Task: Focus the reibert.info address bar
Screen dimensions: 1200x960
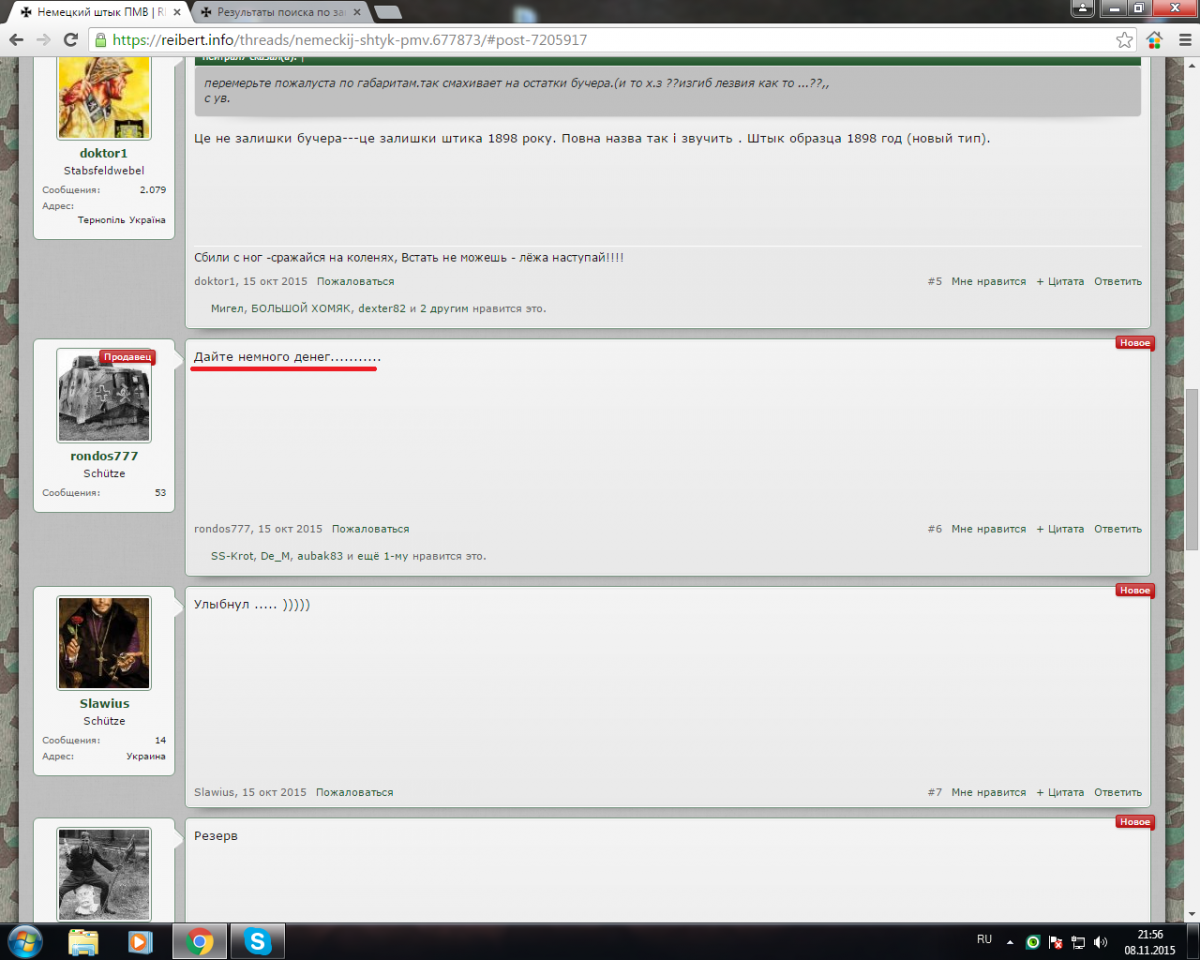Action: (x=600, y=40)
